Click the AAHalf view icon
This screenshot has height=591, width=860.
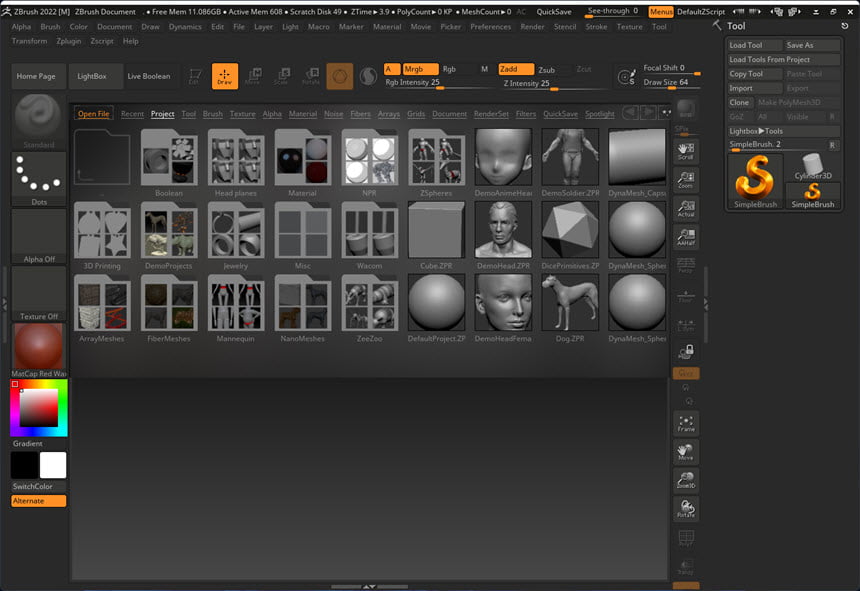pyautogui.click(x=686, y=237)
